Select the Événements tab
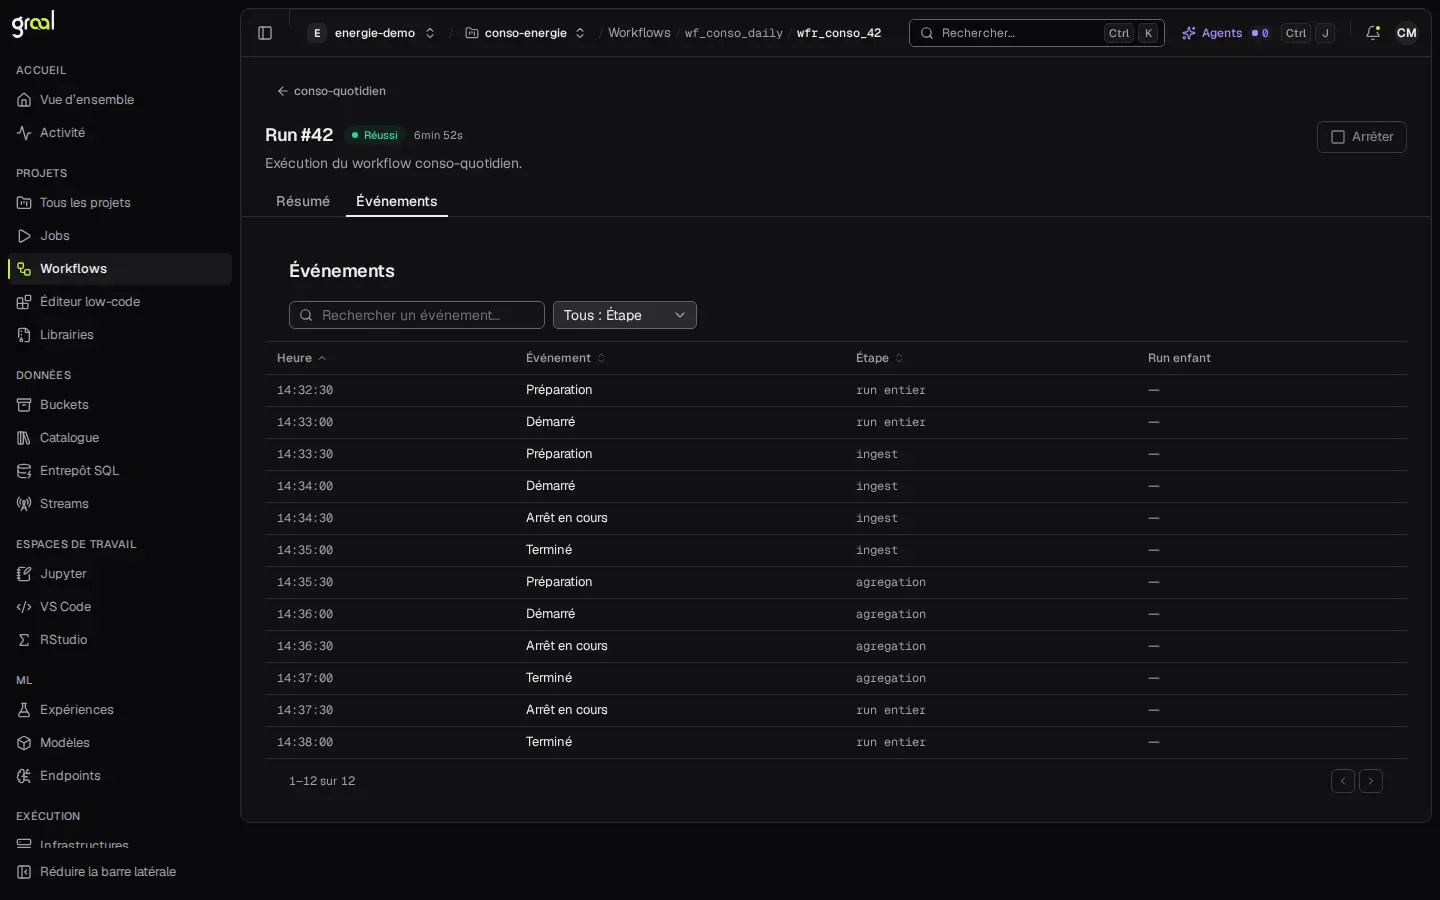The image size is (1440, 900). point(397,201)
